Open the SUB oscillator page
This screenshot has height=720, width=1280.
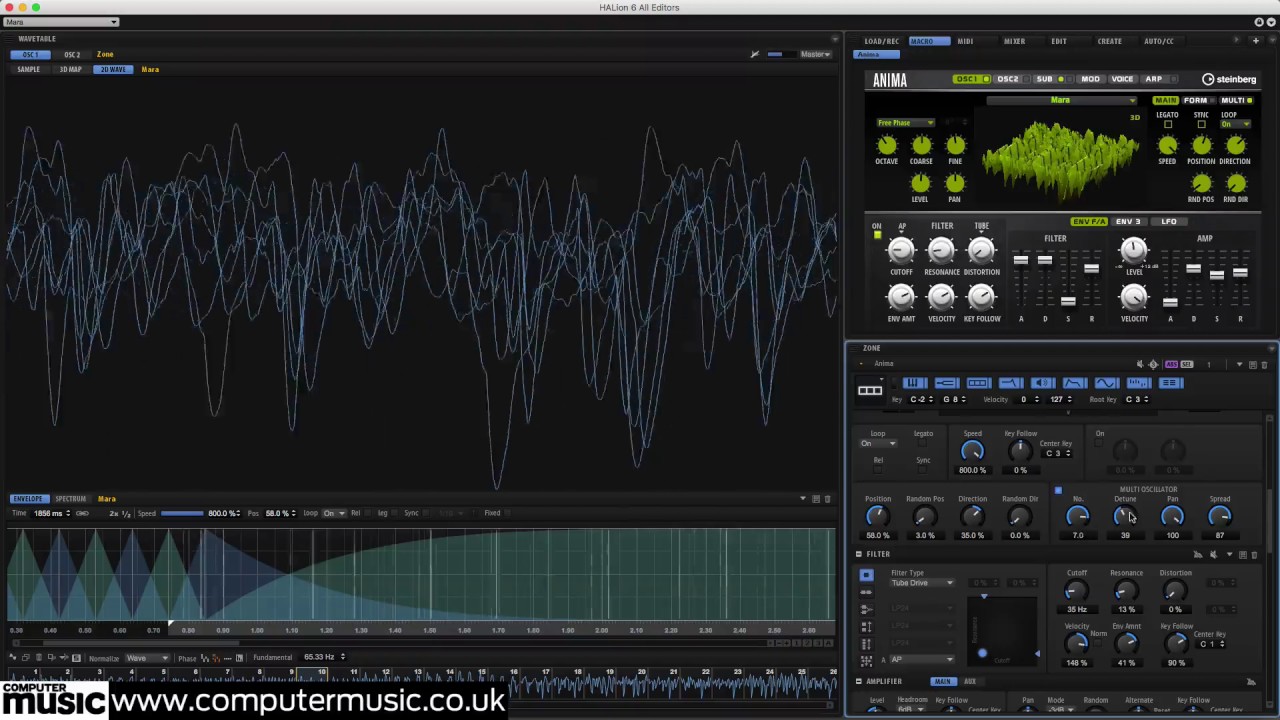click(x=1044, y=79)
